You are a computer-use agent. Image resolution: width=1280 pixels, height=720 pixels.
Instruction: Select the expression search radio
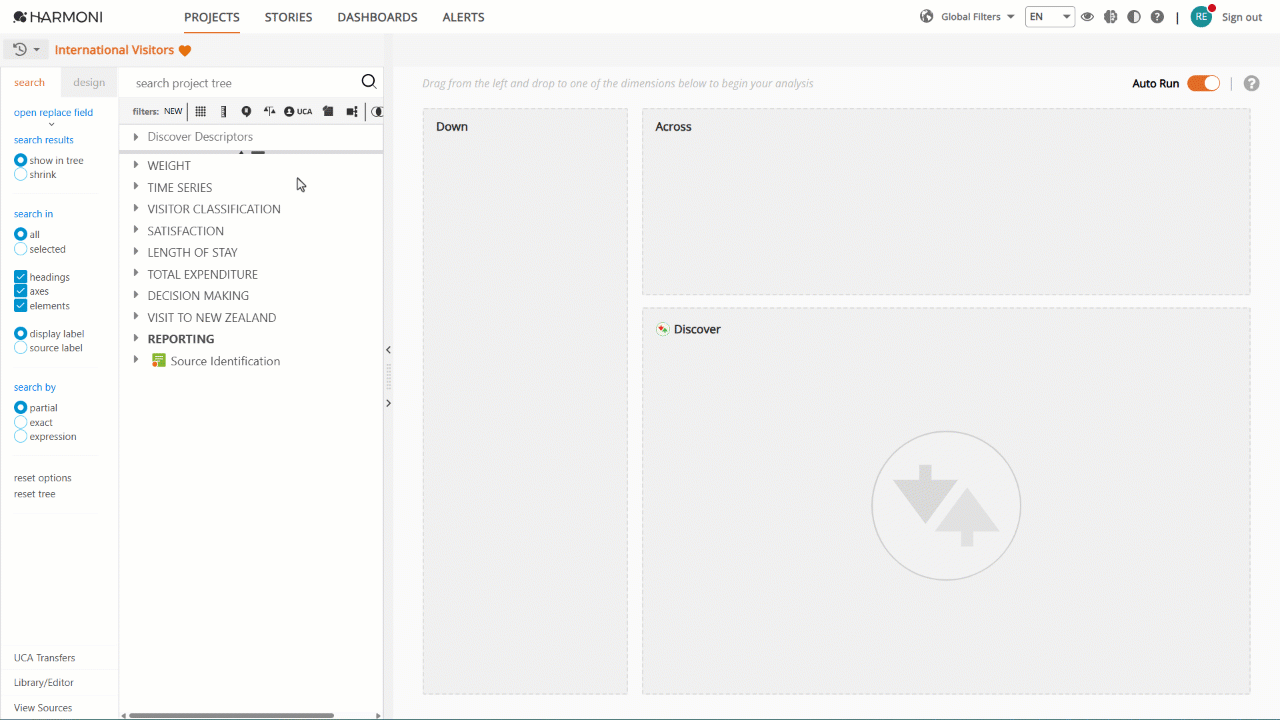click(x=21, y=437)
